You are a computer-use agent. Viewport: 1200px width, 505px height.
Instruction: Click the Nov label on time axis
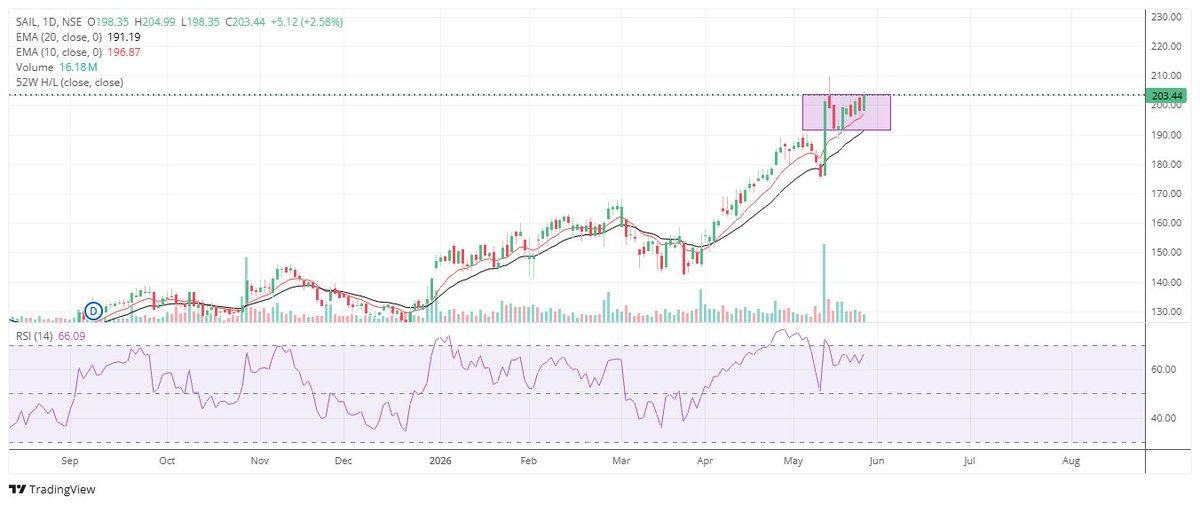pyautogui.click(x=260, y=462)
